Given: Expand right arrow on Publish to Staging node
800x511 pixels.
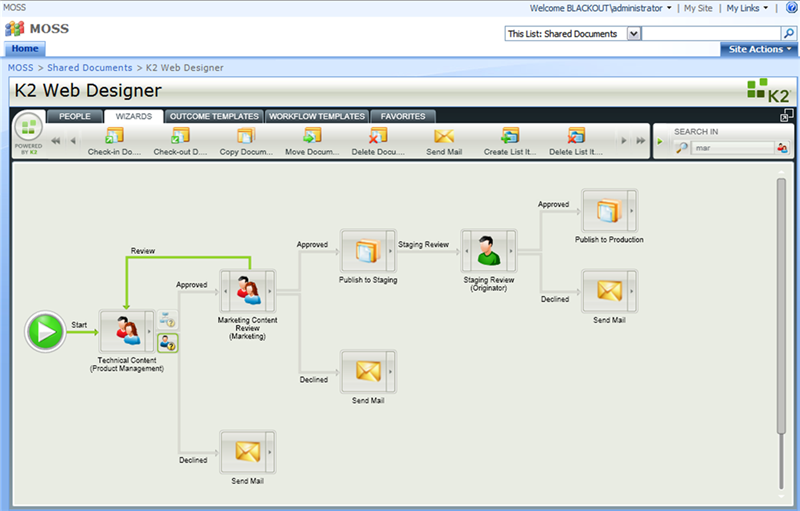Looking at the screenshot, I should 390,251.
